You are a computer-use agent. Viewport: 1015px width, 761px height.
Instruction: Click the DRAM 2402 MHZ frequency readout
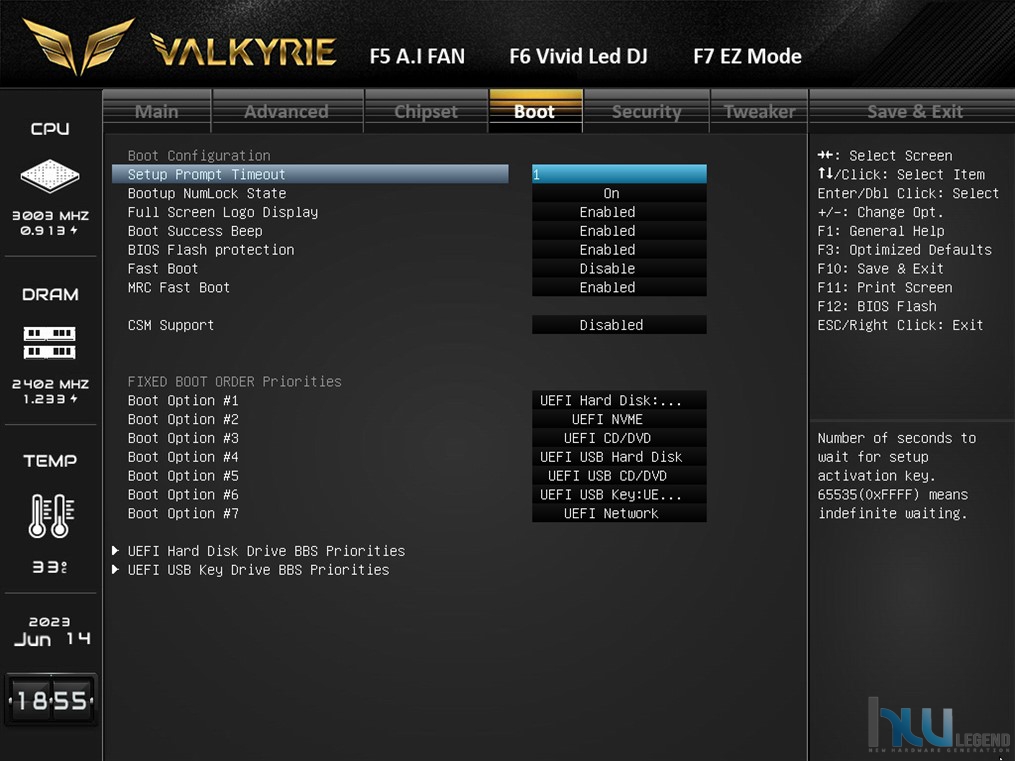coord(50,384)
